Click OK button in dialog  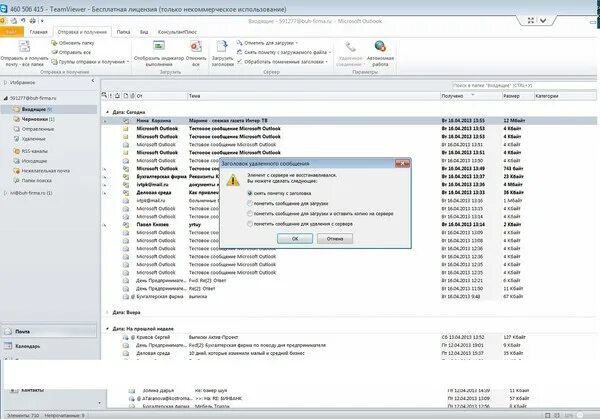295,238
